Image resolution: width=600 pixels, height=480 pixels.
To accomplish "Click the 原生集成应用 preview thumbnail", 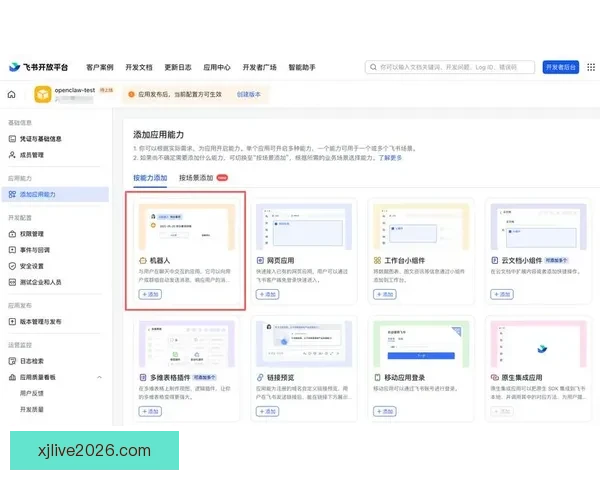I will 538,344.
